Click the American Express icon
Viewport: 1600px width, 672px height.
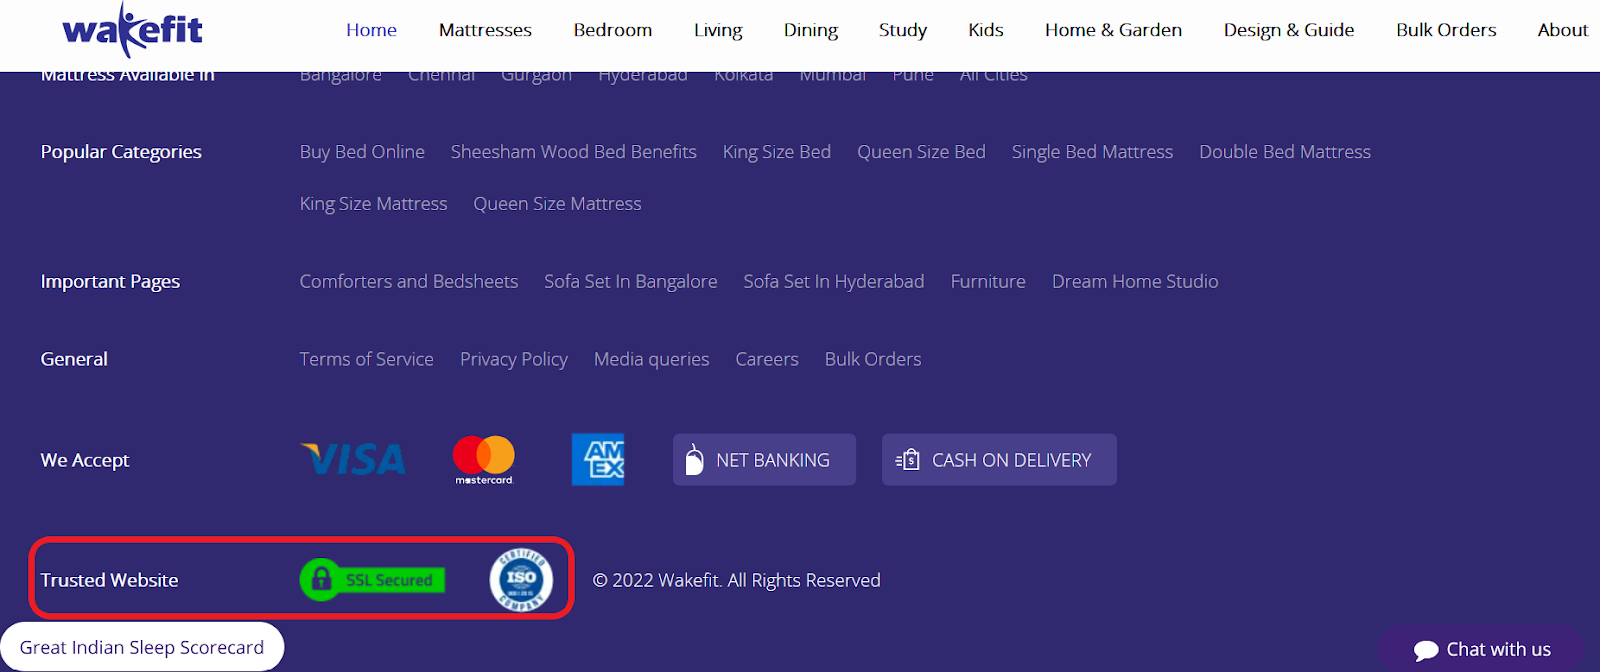(x=598, y=459)
